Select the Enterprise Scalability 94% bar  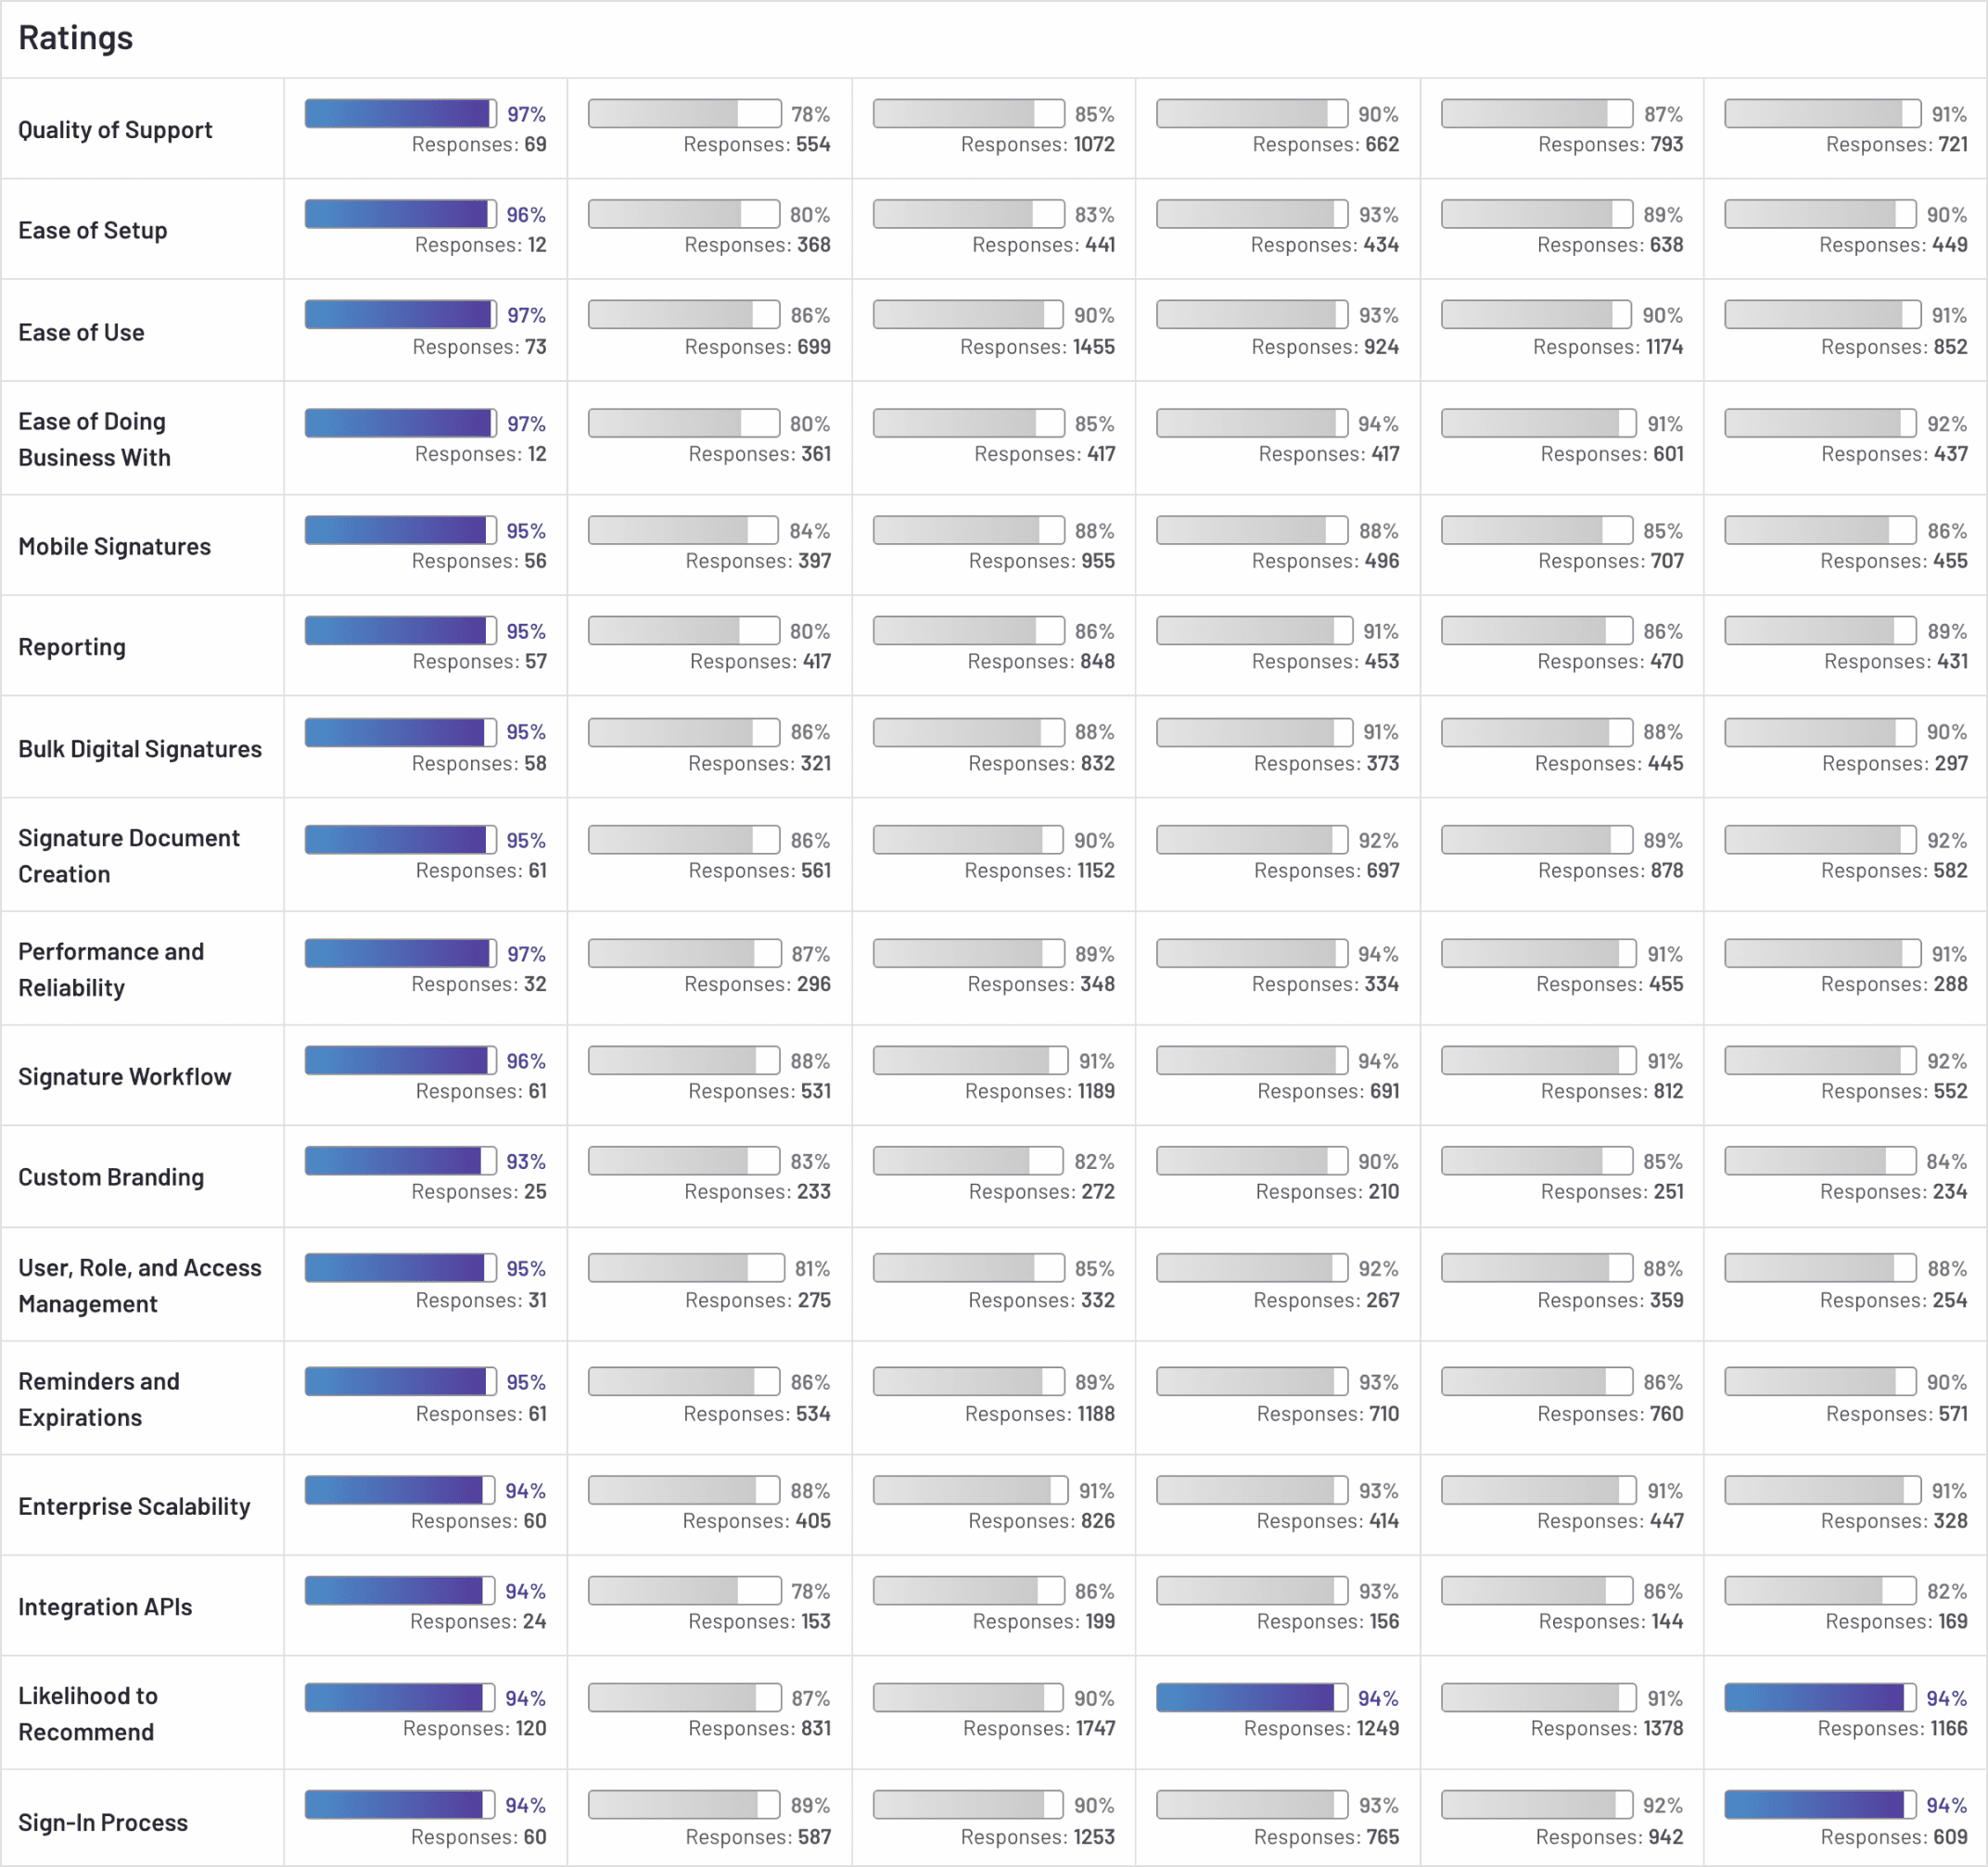click(401, 1486)
